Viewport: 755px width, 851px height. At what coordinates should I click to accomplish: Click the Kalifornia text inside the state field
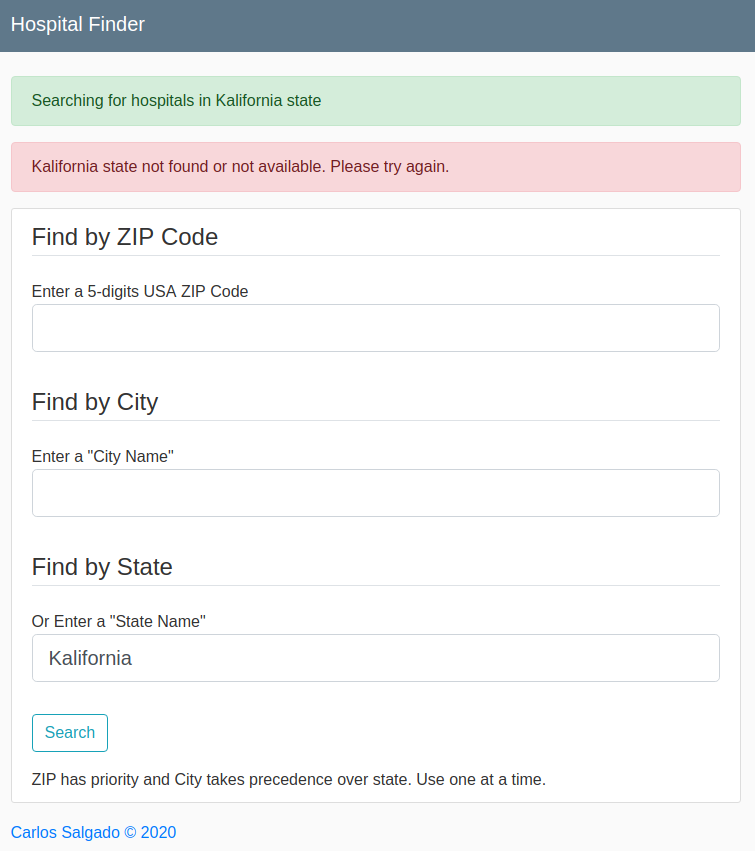click(90, 658)
